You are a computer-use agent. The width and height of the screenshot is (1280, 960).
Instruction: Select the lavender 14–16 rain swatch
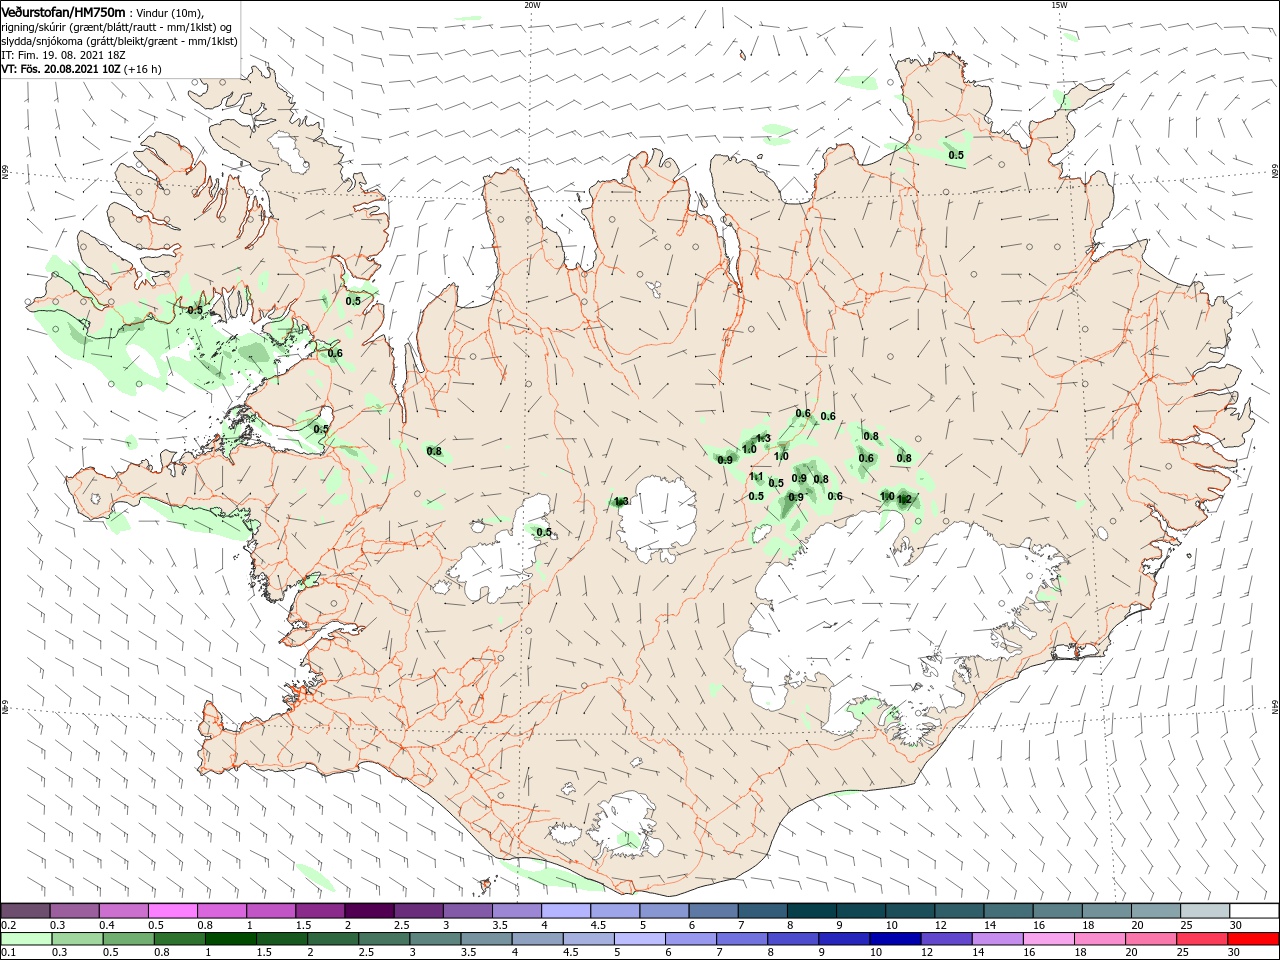(x=999, y=938)
